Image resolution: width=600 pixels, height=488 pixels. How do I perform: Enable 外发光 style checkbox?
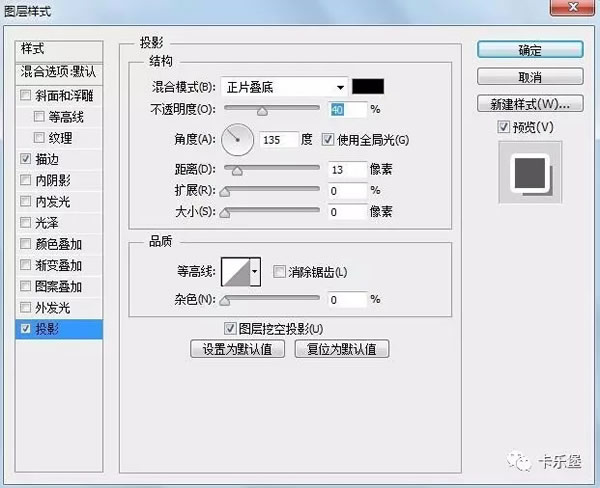pyautogui.click(x=26, y=307)
